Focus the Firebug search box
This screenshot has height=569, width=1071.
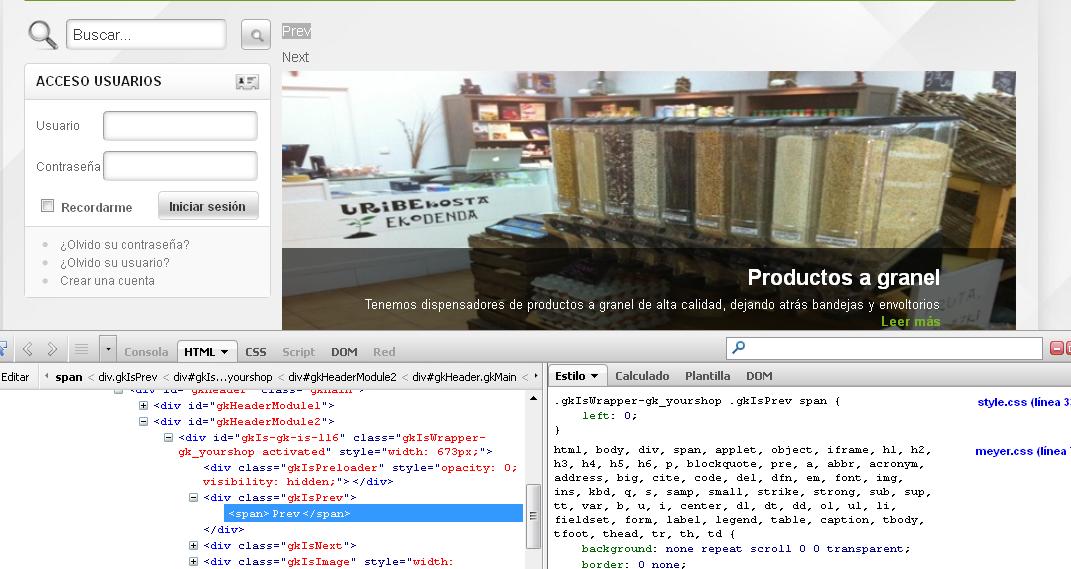pyautogui.click(x=884, y=348)
